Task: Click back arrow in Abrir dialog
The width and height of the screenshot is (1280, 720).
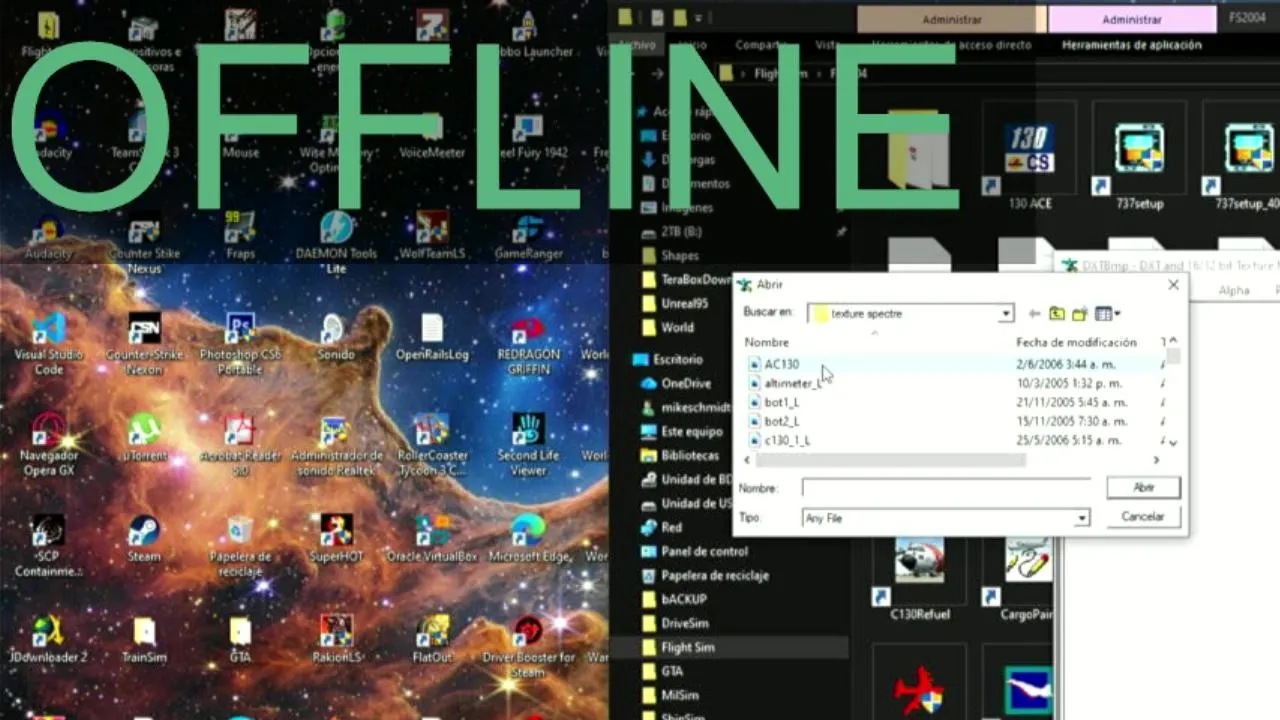Action: (x=1035, y=314)
